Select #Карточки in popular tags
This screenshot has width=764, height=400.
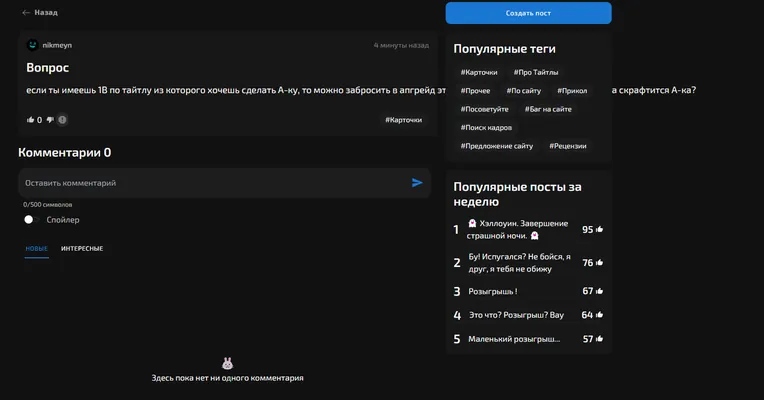pyautogui.click(x=479, y=72)
